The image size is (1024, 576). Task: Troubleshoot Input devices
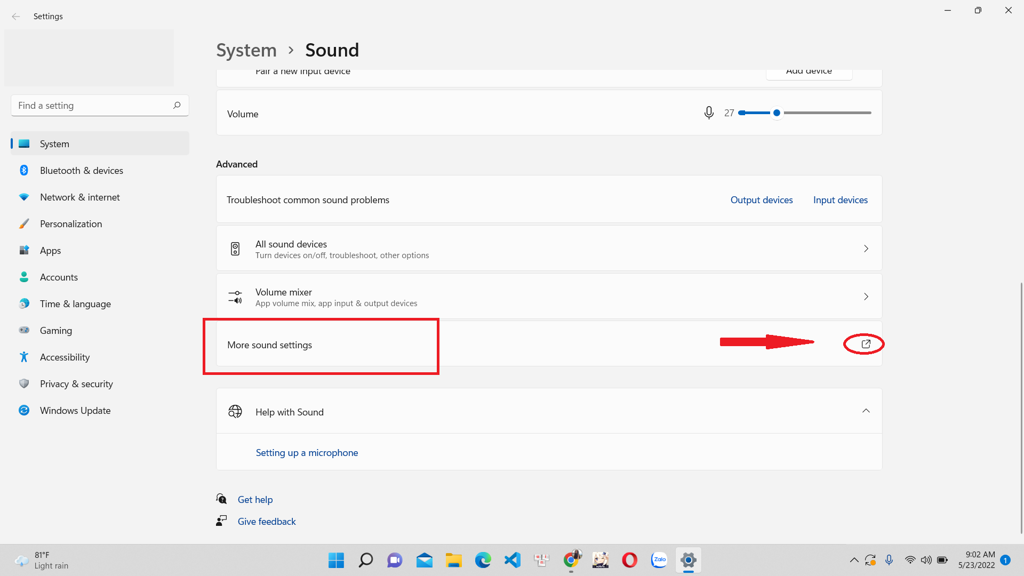[x=840, y=200]
